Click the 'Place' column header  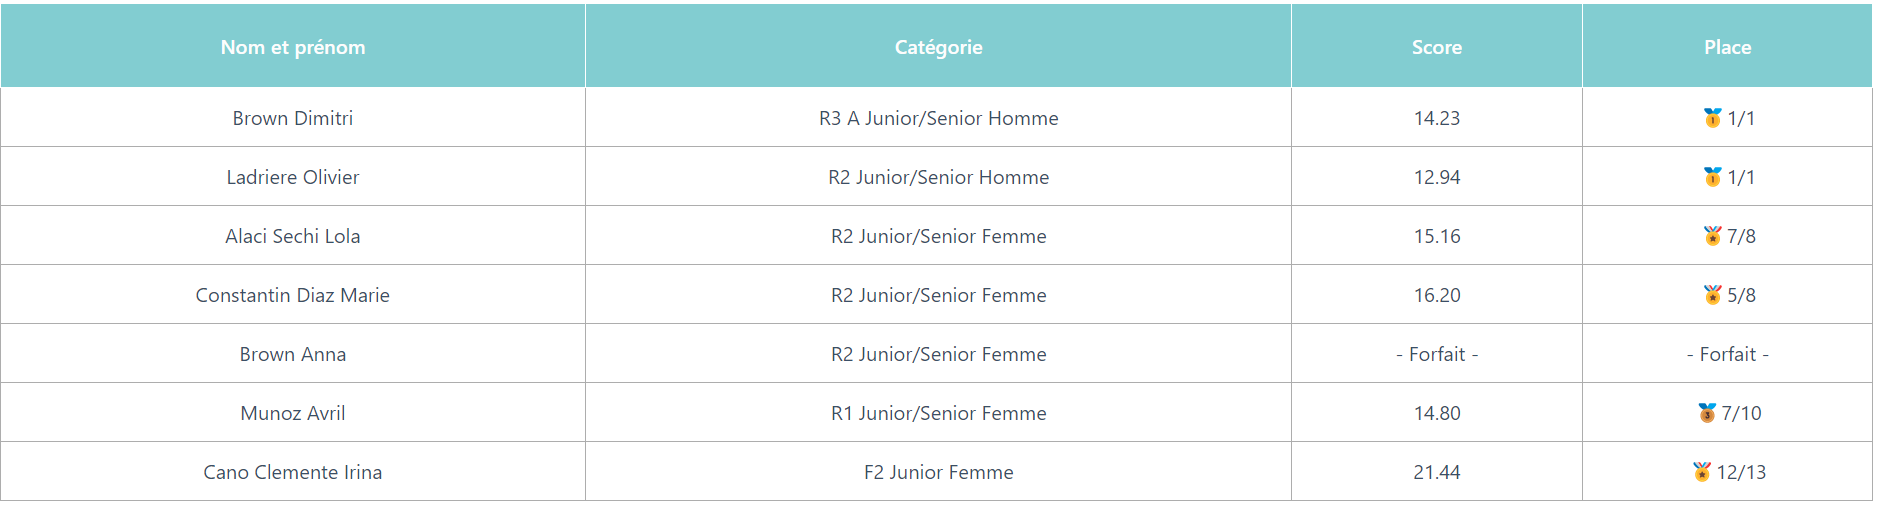[1727, 47]
